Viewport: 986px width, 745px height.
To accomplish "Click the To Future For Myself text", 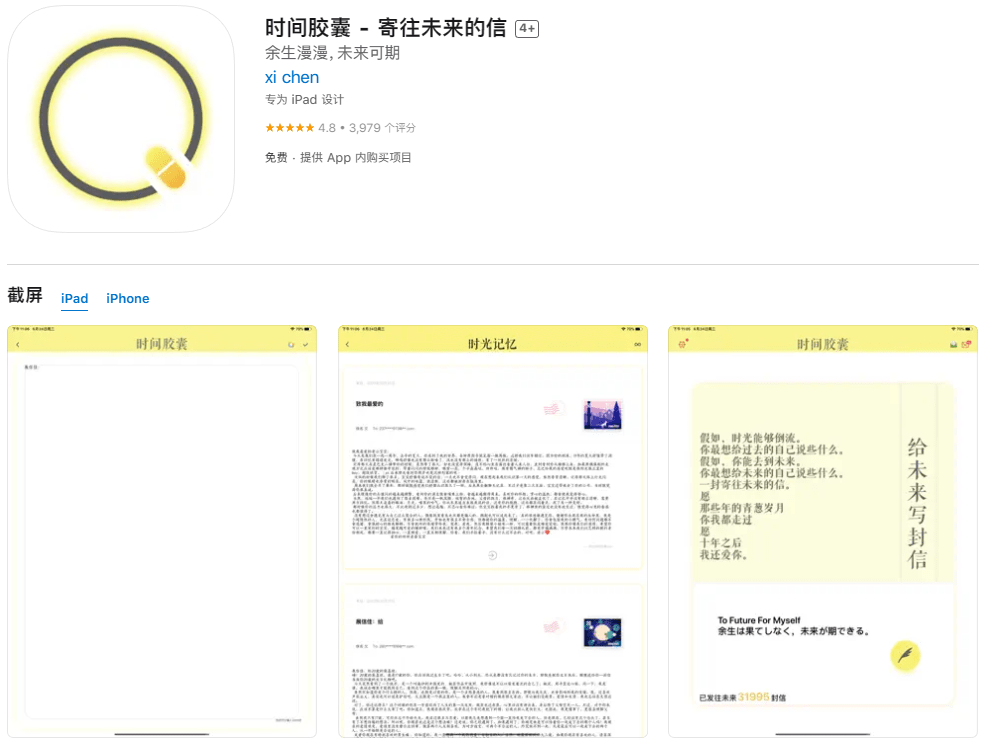I will [759, 620].
